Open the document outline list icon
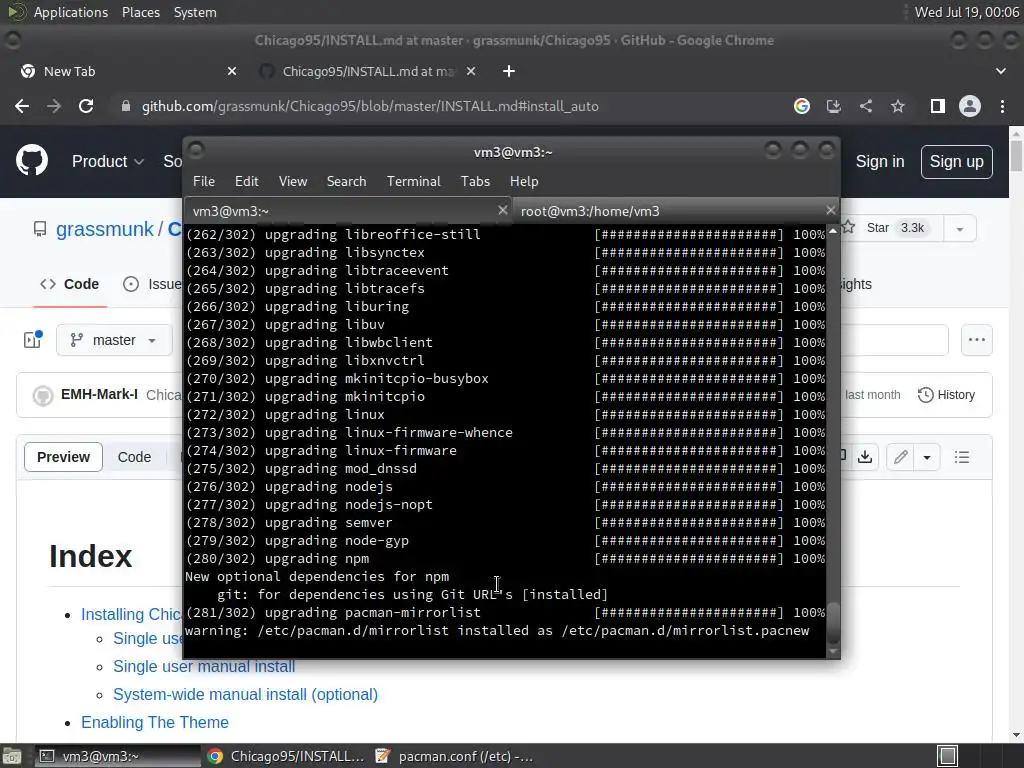This screenshot has height=768, width=1024. pyautogui.click(x=961, y=456)
